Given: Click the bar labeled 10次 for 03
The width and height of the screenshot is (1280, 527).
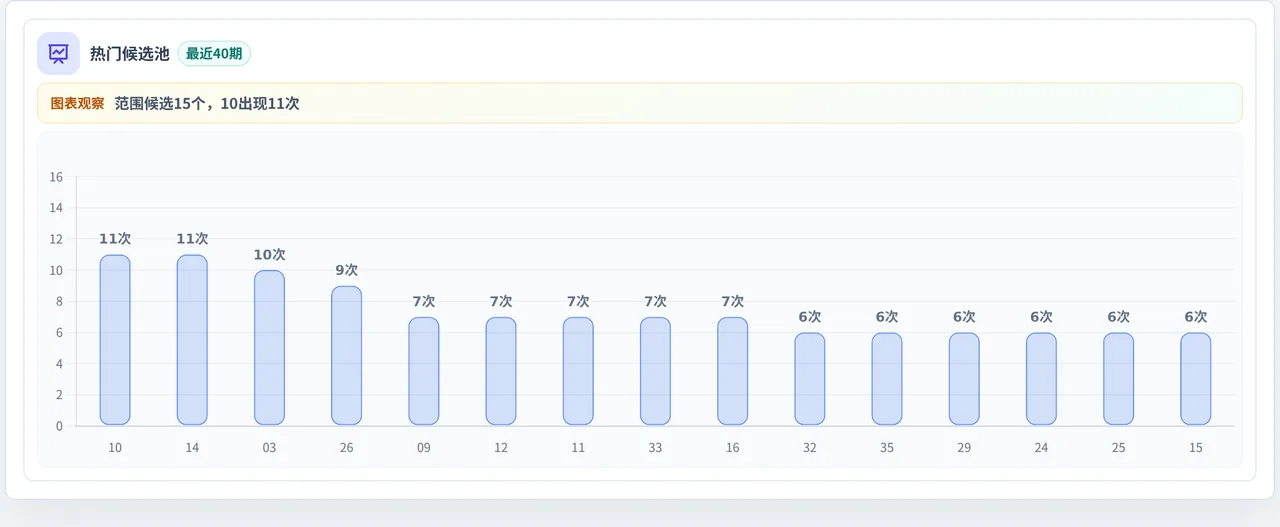Looking at the screenshot, I should [269, 348].
